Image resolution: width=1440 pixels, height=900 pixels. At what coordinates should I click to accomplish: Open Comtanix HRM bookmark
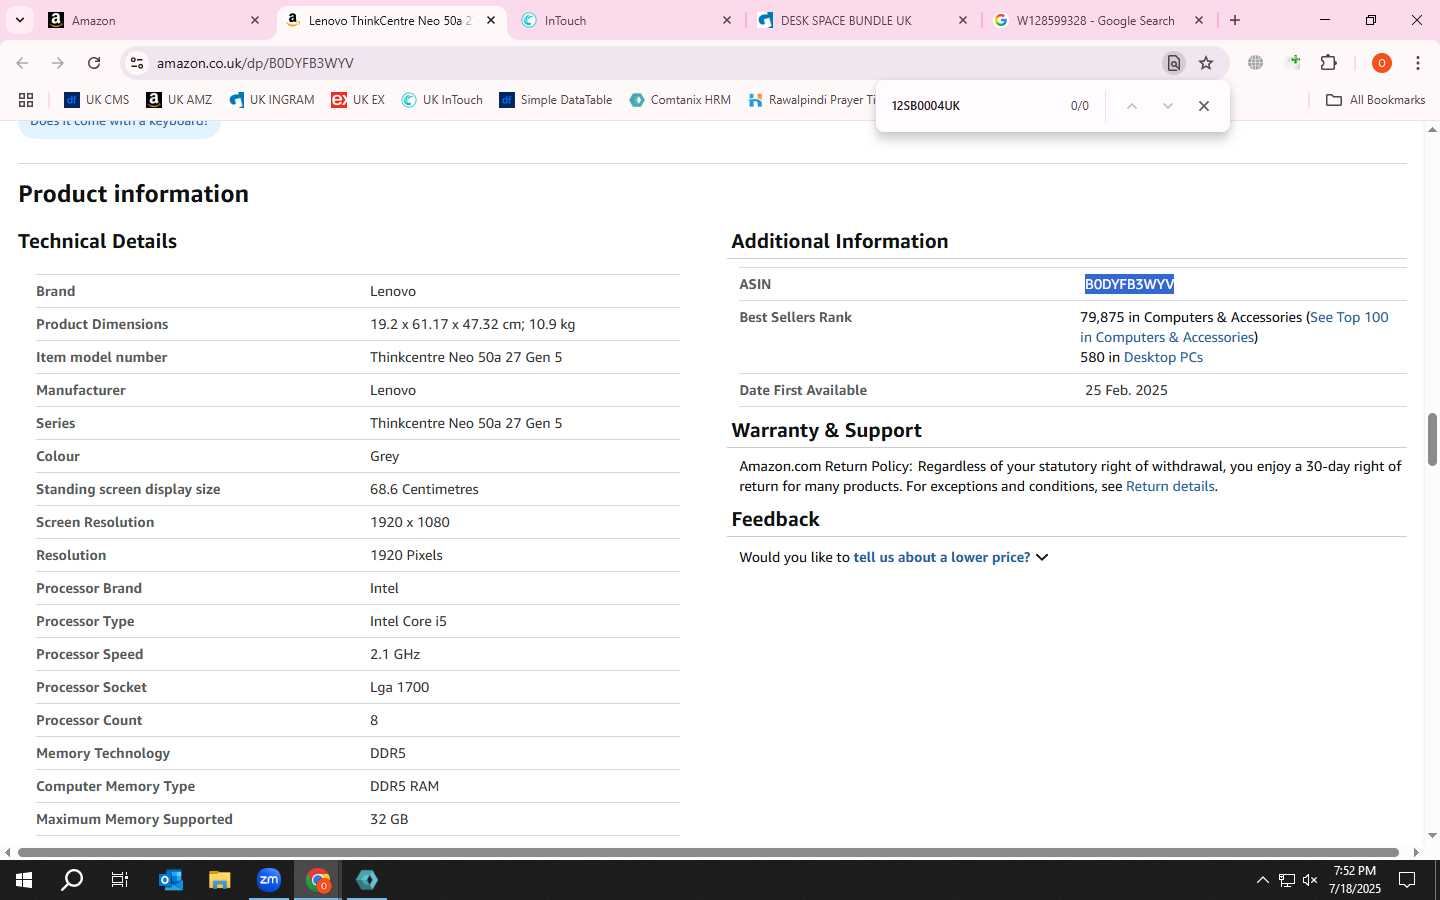click(x=680, y=100)
